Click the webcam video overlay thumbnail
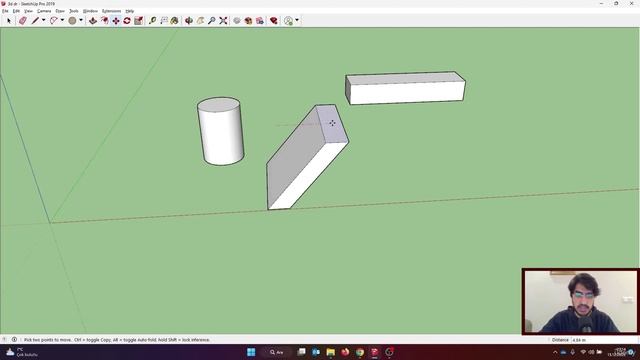Image resolution: width=640 pixels, height=360 pixels. click(x=580, y=302)
